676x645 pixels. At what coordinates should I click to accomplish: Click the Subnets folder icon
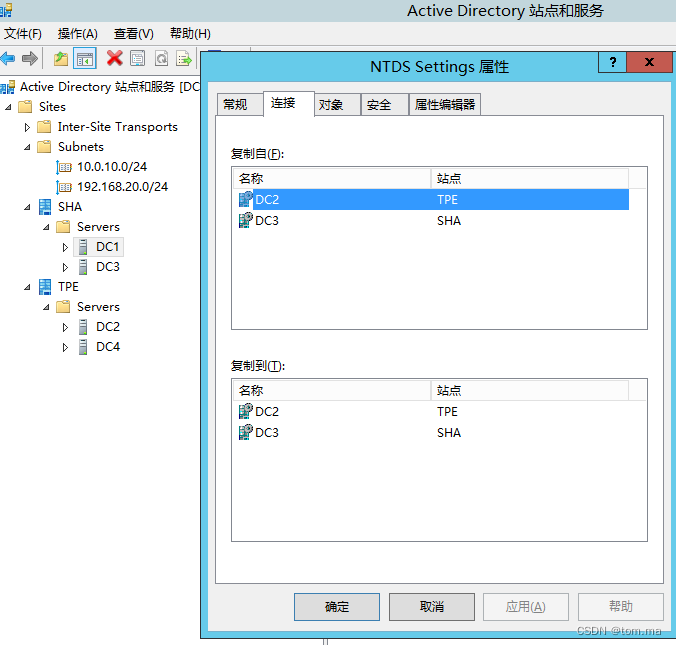pos(44,147)
